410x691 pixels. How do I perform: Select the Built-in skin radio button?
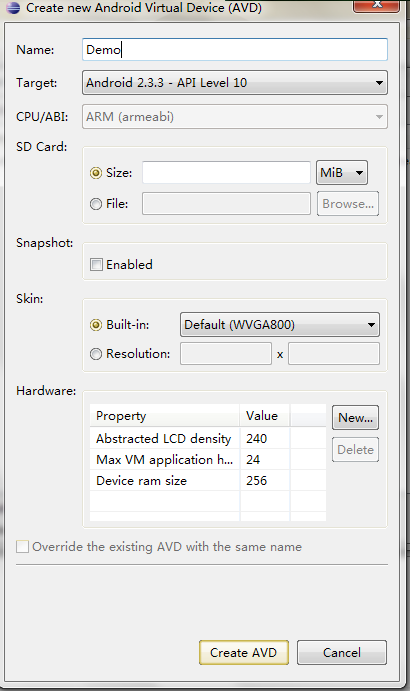96,325
